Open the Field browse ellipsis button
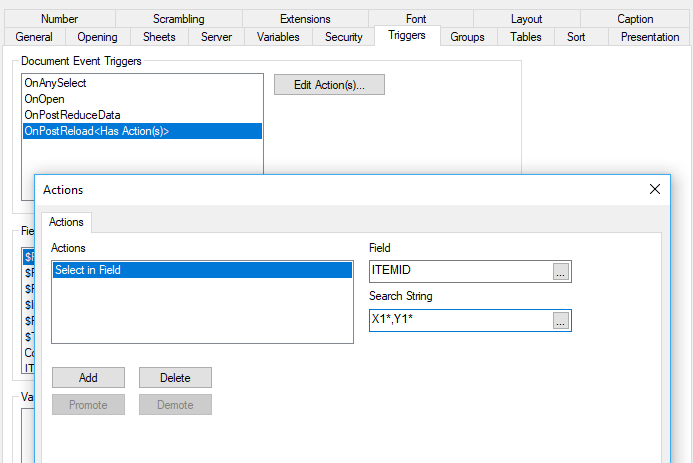 point(561,272)
